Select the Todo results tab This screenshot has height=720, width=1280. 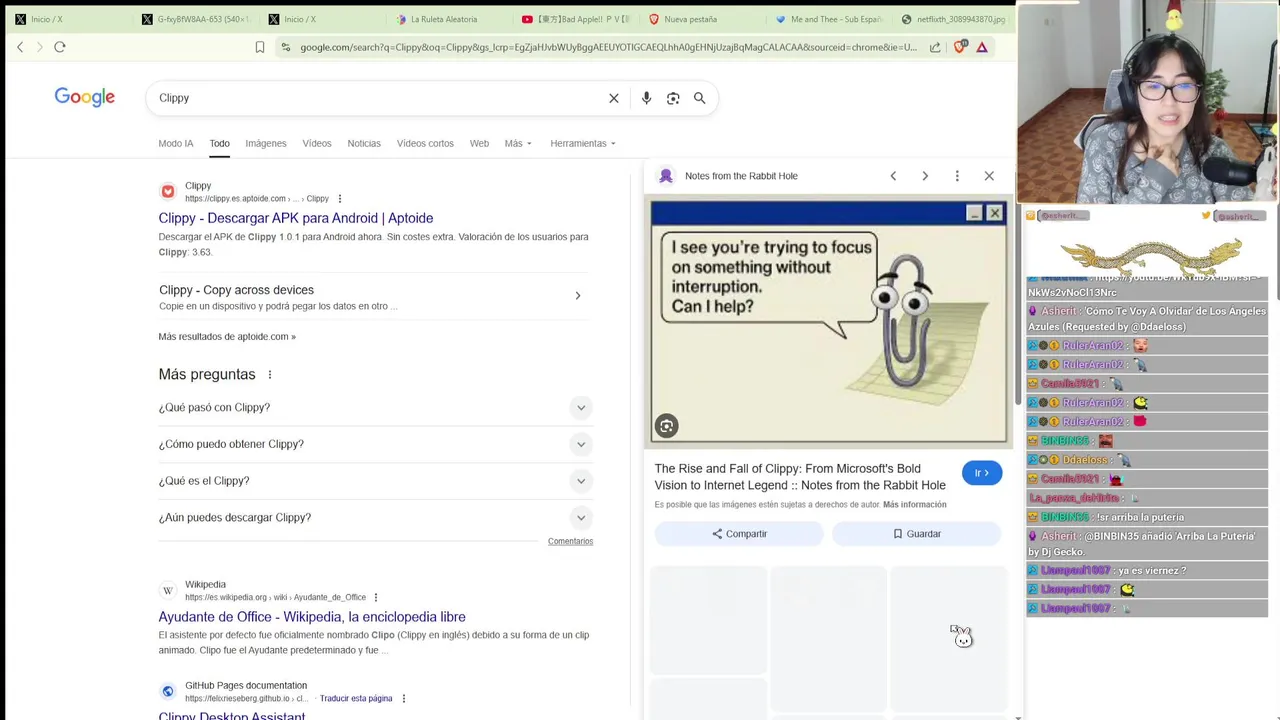click(219, 143)
